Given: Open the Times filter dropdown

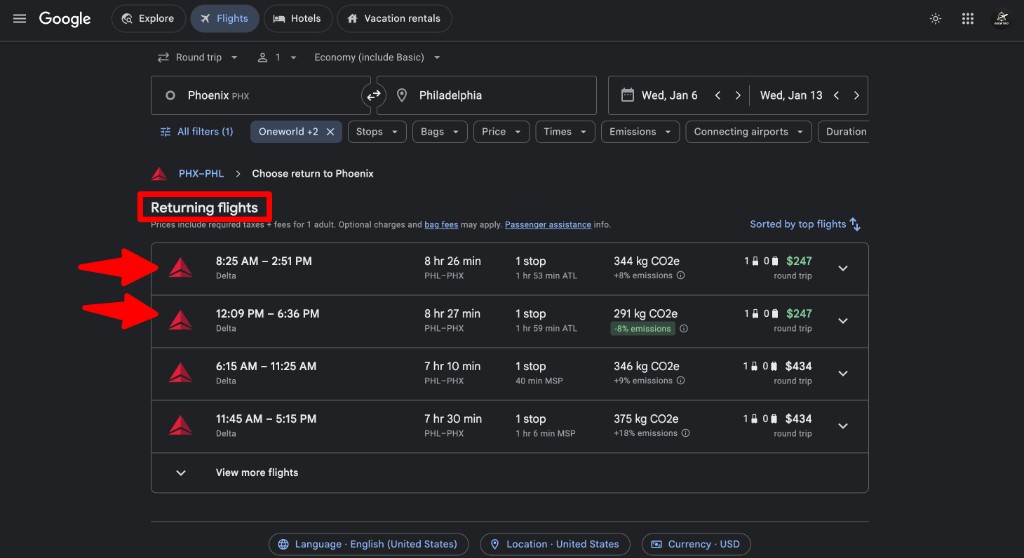Looking at the screenshot, I should point(565,132).
